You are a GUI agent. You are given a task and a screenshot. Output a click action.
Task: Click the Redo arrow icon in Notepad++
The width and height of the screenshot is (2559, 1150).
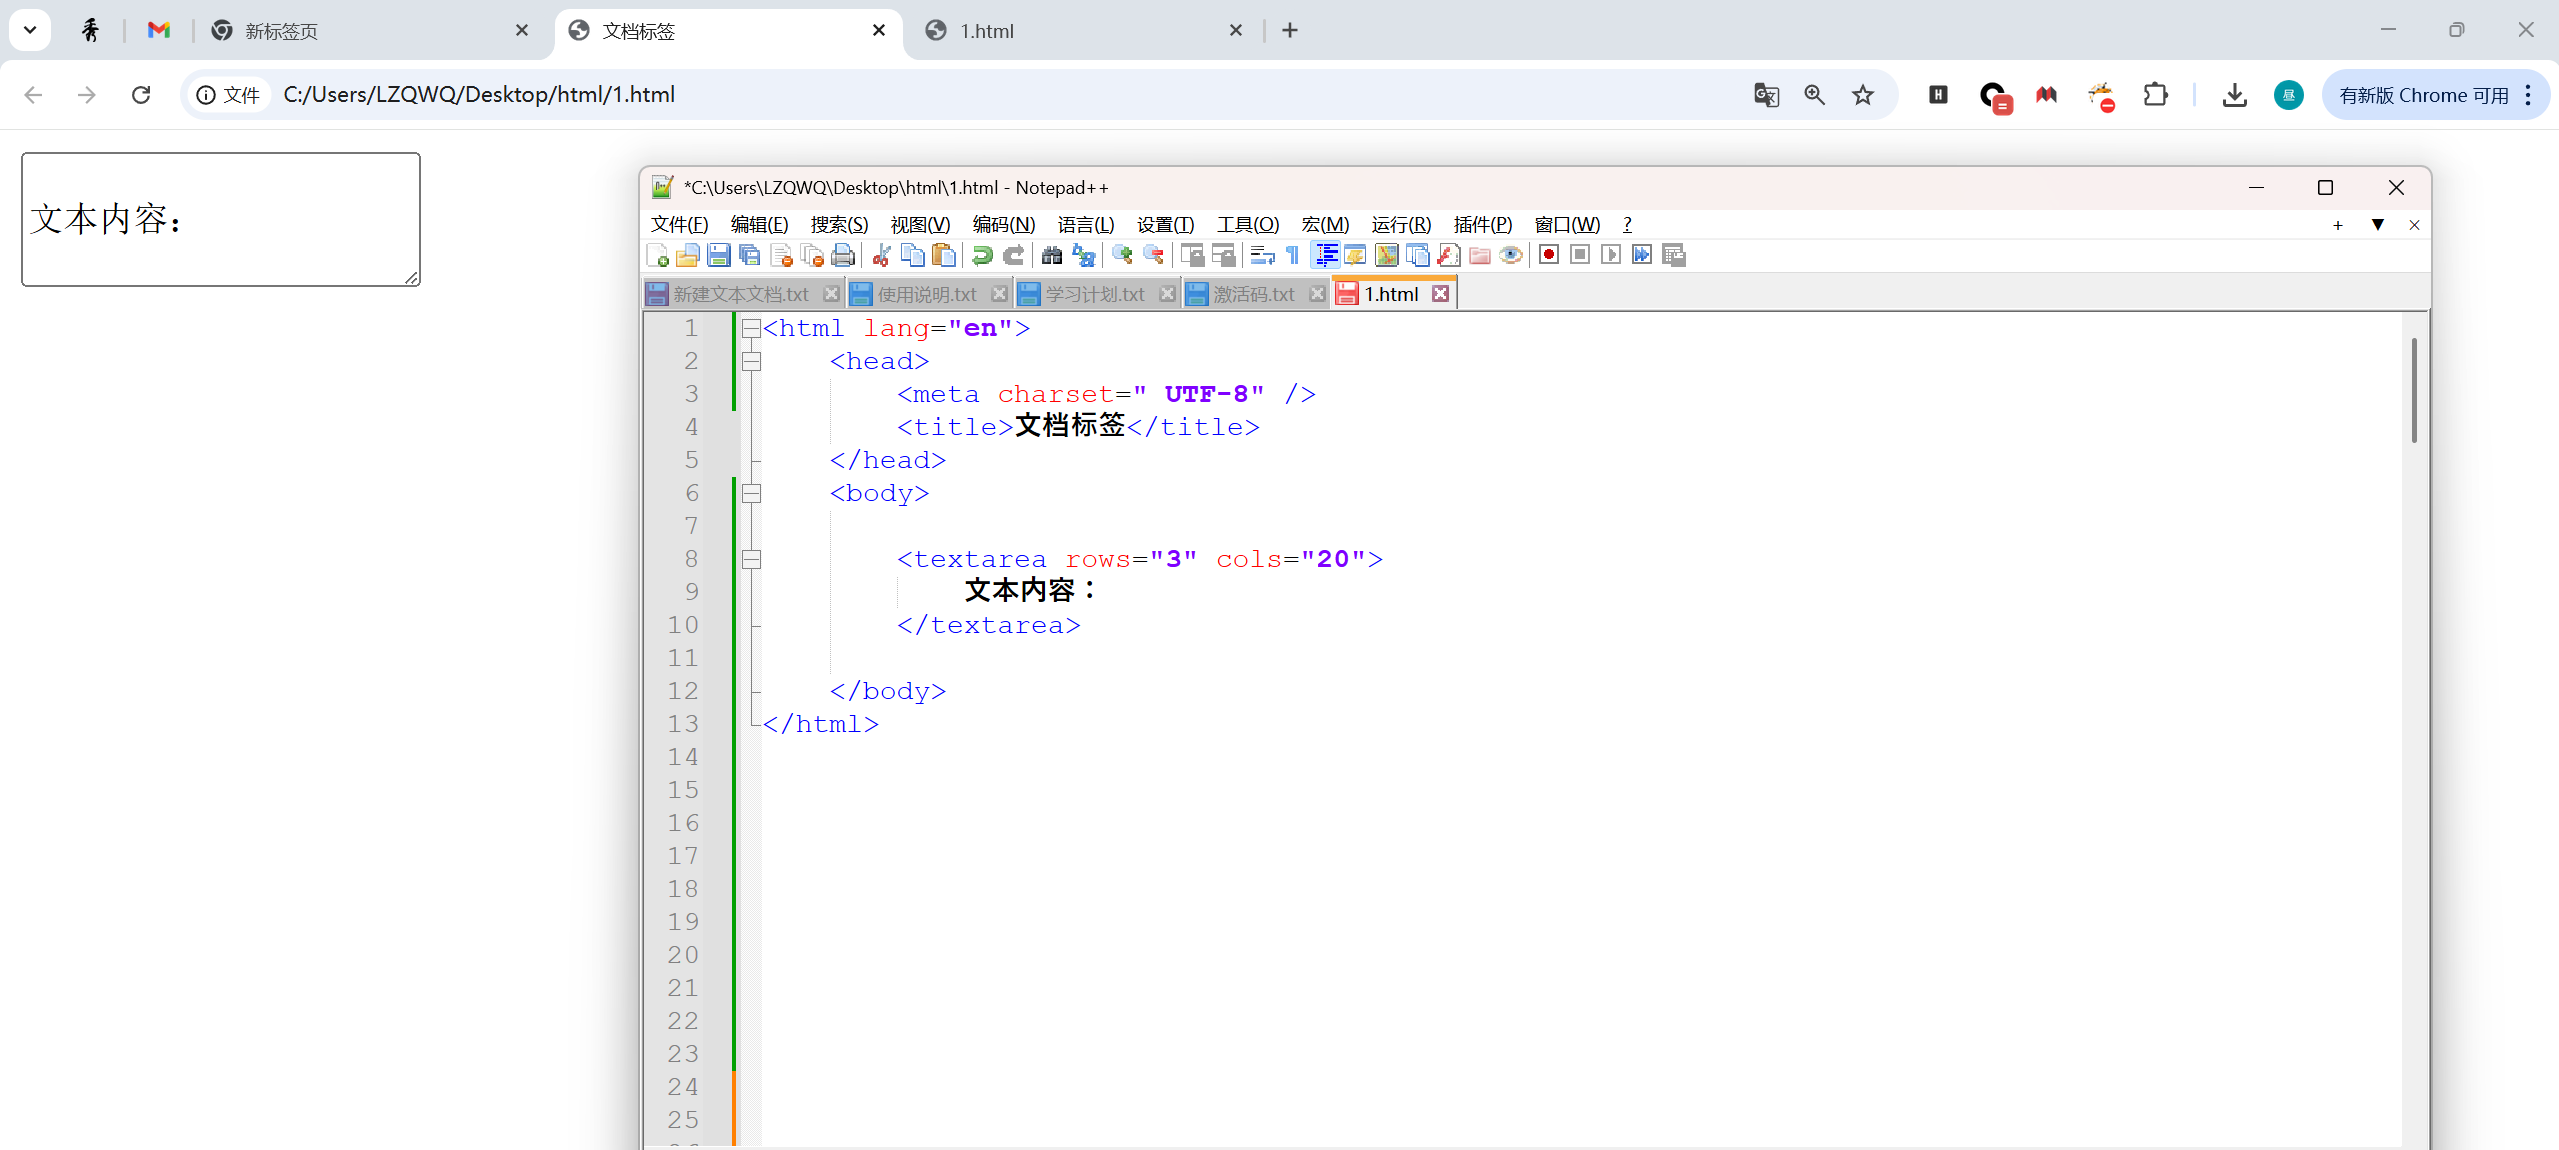1013,255
